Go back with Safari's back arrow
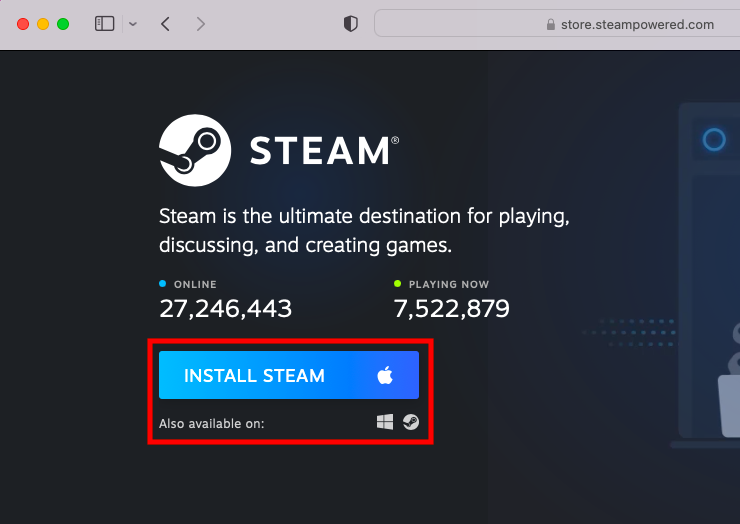Image resolution: width=740 pixels, height=524 pixels. pyautogui.click(x=165, y=24)
